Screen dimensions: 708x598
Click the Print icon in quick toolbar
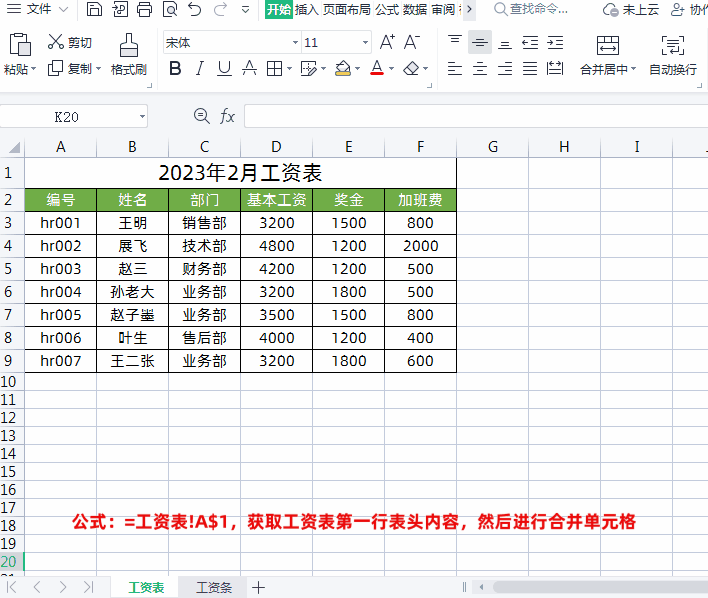point(144,9)
